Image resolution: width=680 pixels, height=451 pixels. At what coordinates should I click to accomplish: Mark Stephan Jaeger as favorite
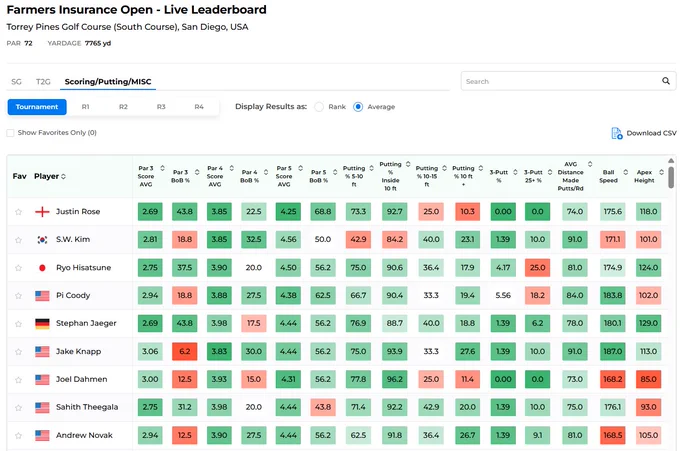[x=18, y=324]
